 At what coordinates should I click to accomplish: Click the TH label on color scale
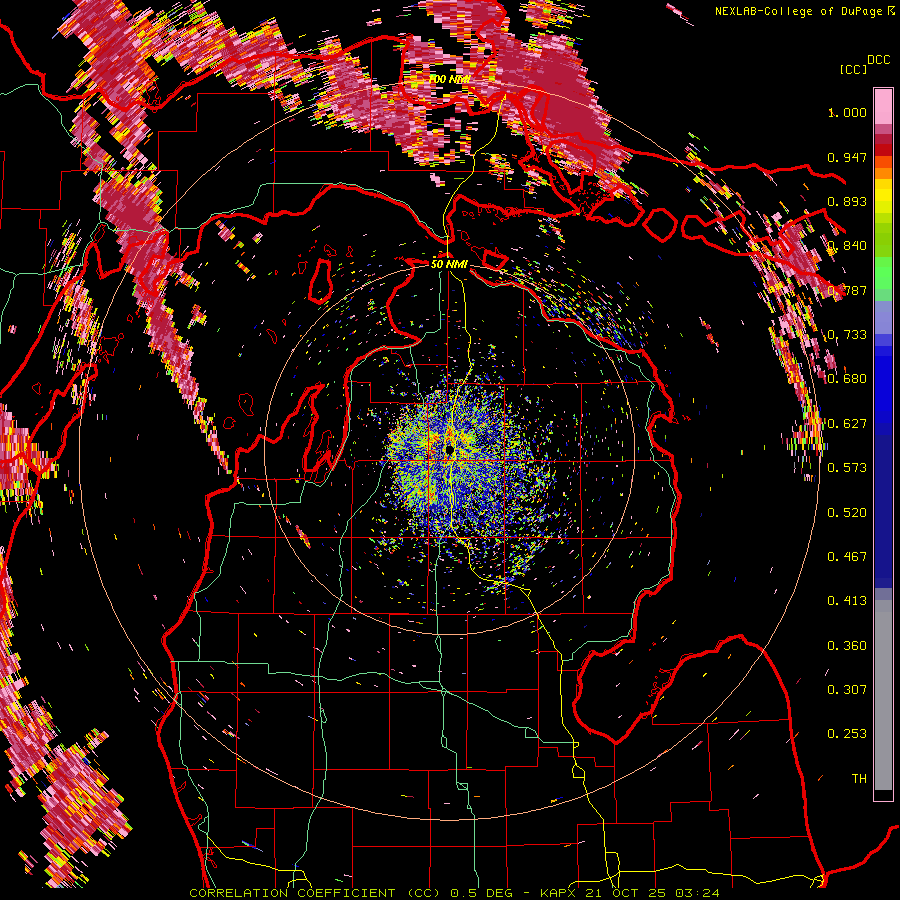tap(859, 779)
